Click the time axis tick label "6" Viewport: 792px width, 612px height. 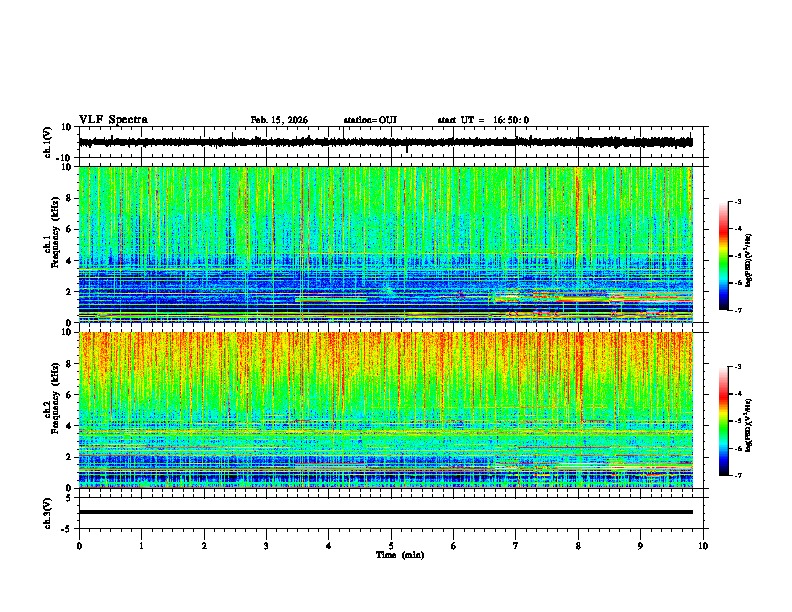454,546
